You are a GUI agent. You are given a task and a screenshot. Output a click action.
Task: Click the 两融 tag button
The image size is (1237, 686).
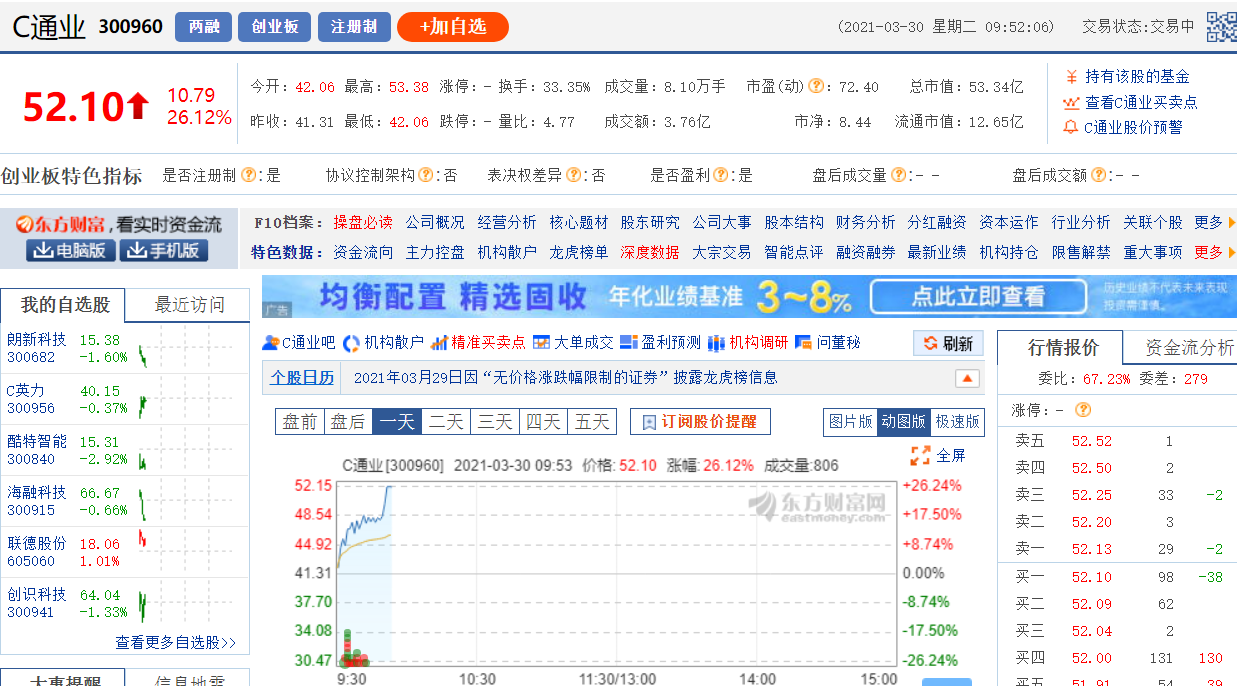(203, 27)
